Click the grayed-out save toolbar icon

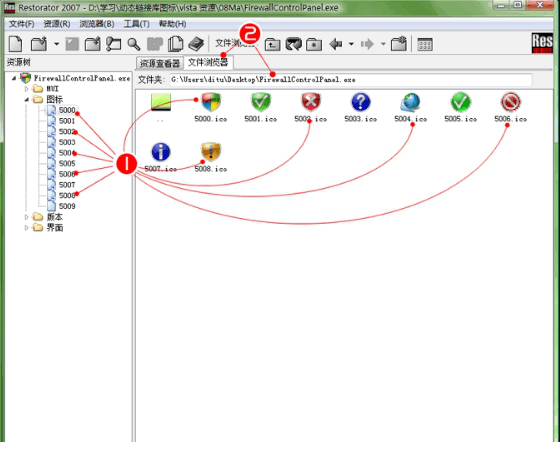pos(72,44)
